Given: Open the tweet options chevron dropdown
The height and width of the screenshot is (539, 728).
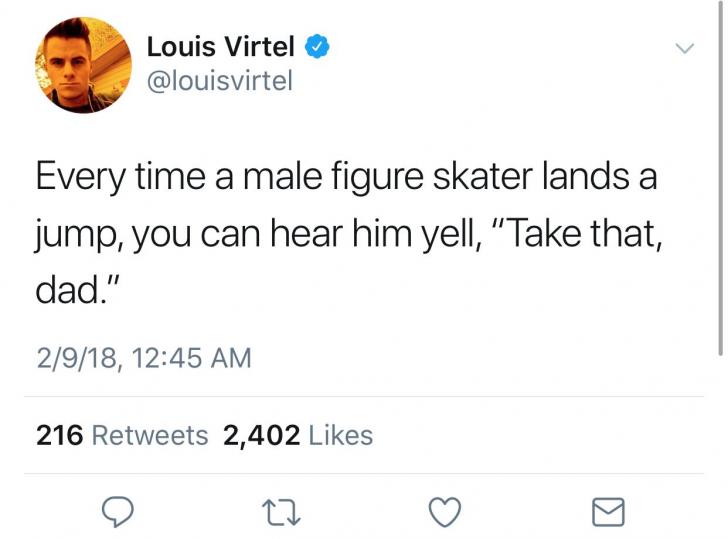Looking at the screenshot, I should click(x=684, y=48).
